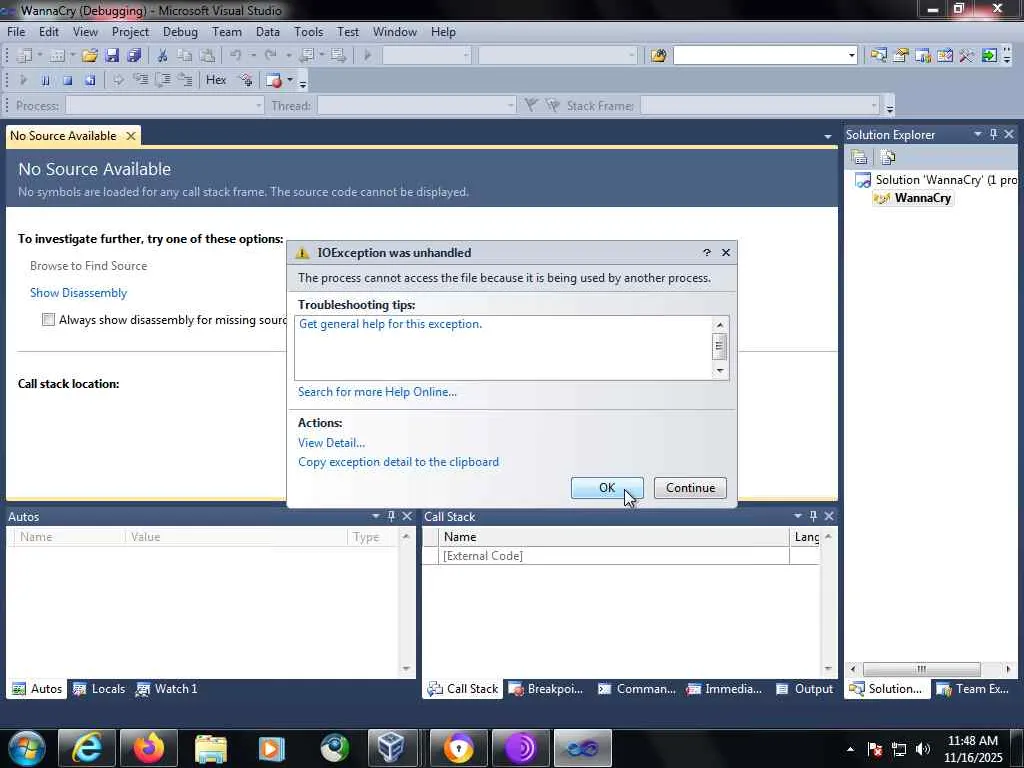Click the Properties icon in Solution Explorer
This screenshot has width=1024, height=768.
pos(859,157)
